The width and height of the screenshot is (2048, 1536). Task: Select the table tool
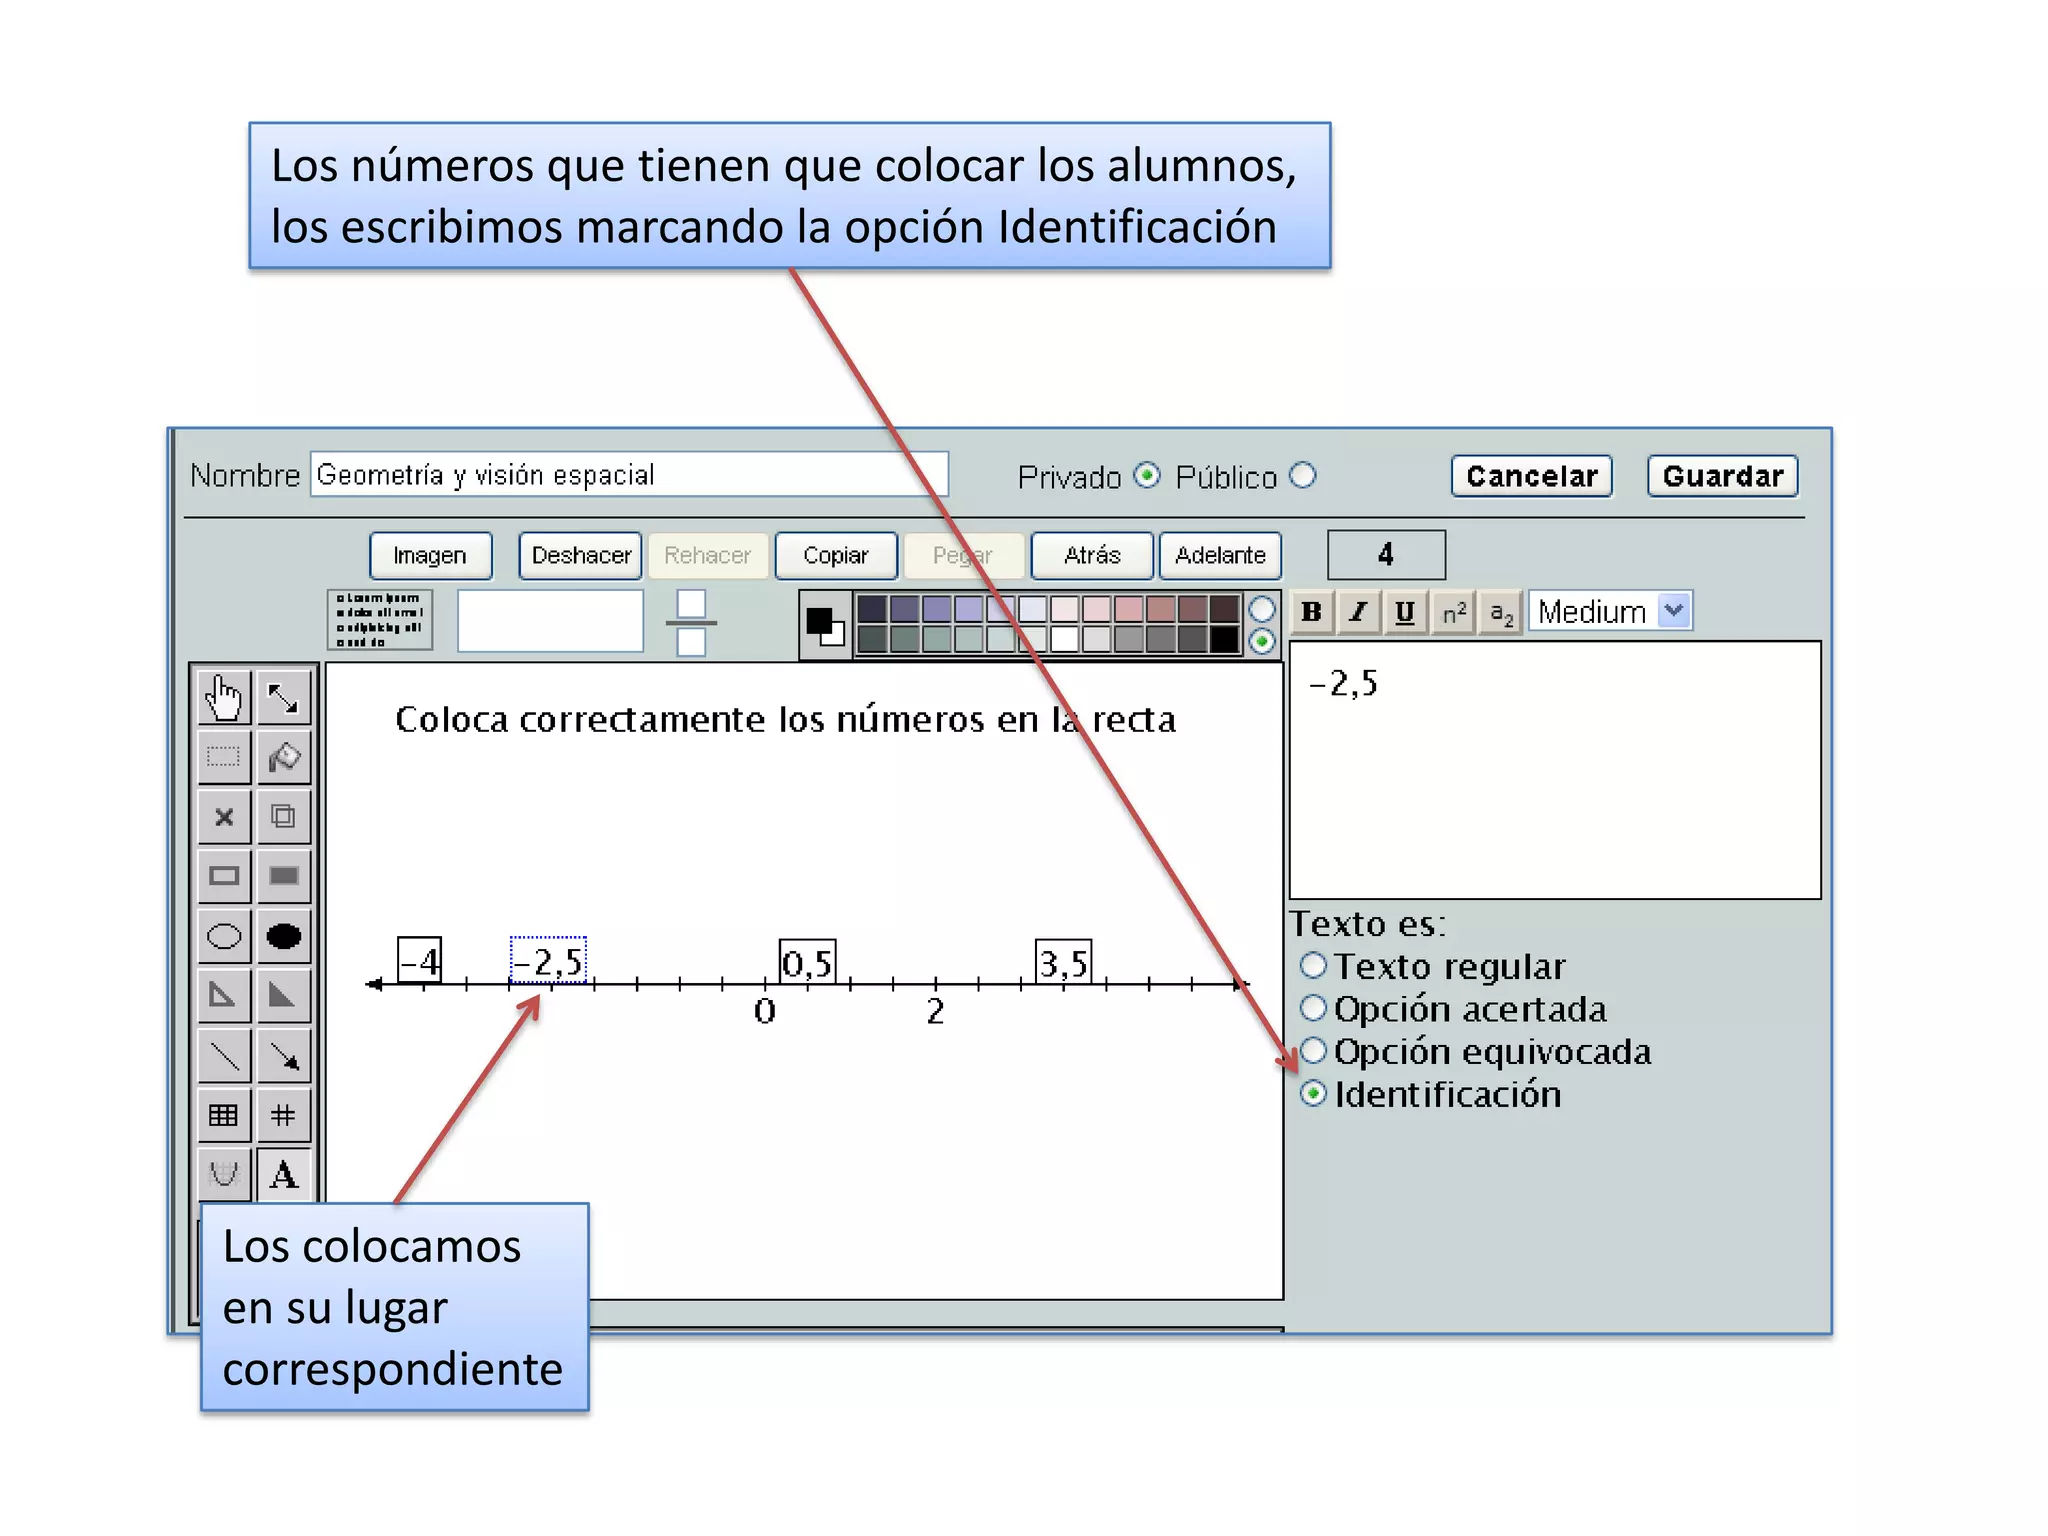(224, 1115)
